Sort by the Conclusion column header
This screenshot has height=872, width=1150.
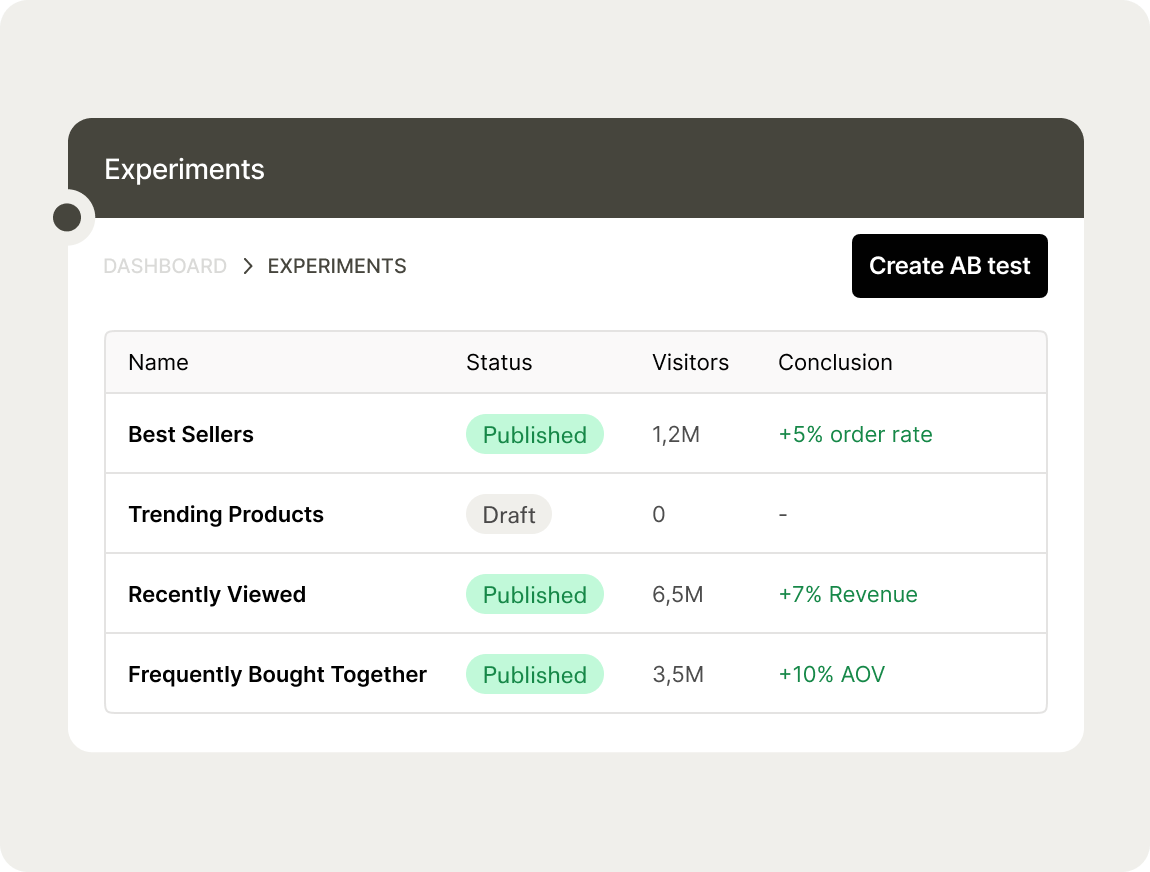835,362
